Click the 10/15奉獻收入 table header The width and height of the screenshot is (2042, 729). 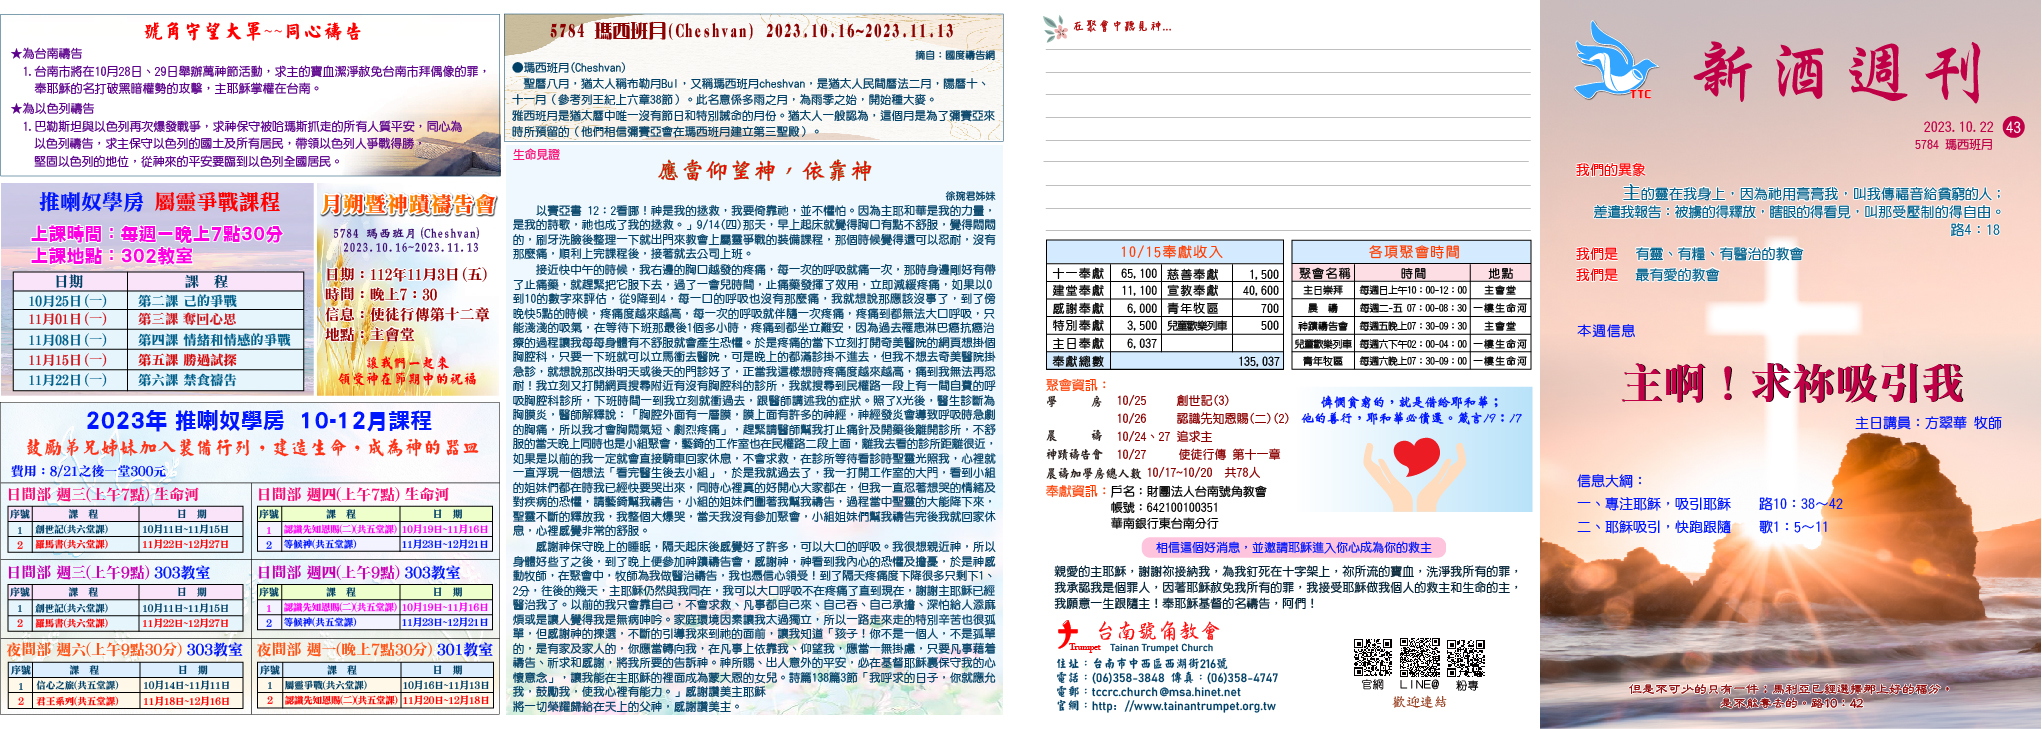(x=1164, y=252)
